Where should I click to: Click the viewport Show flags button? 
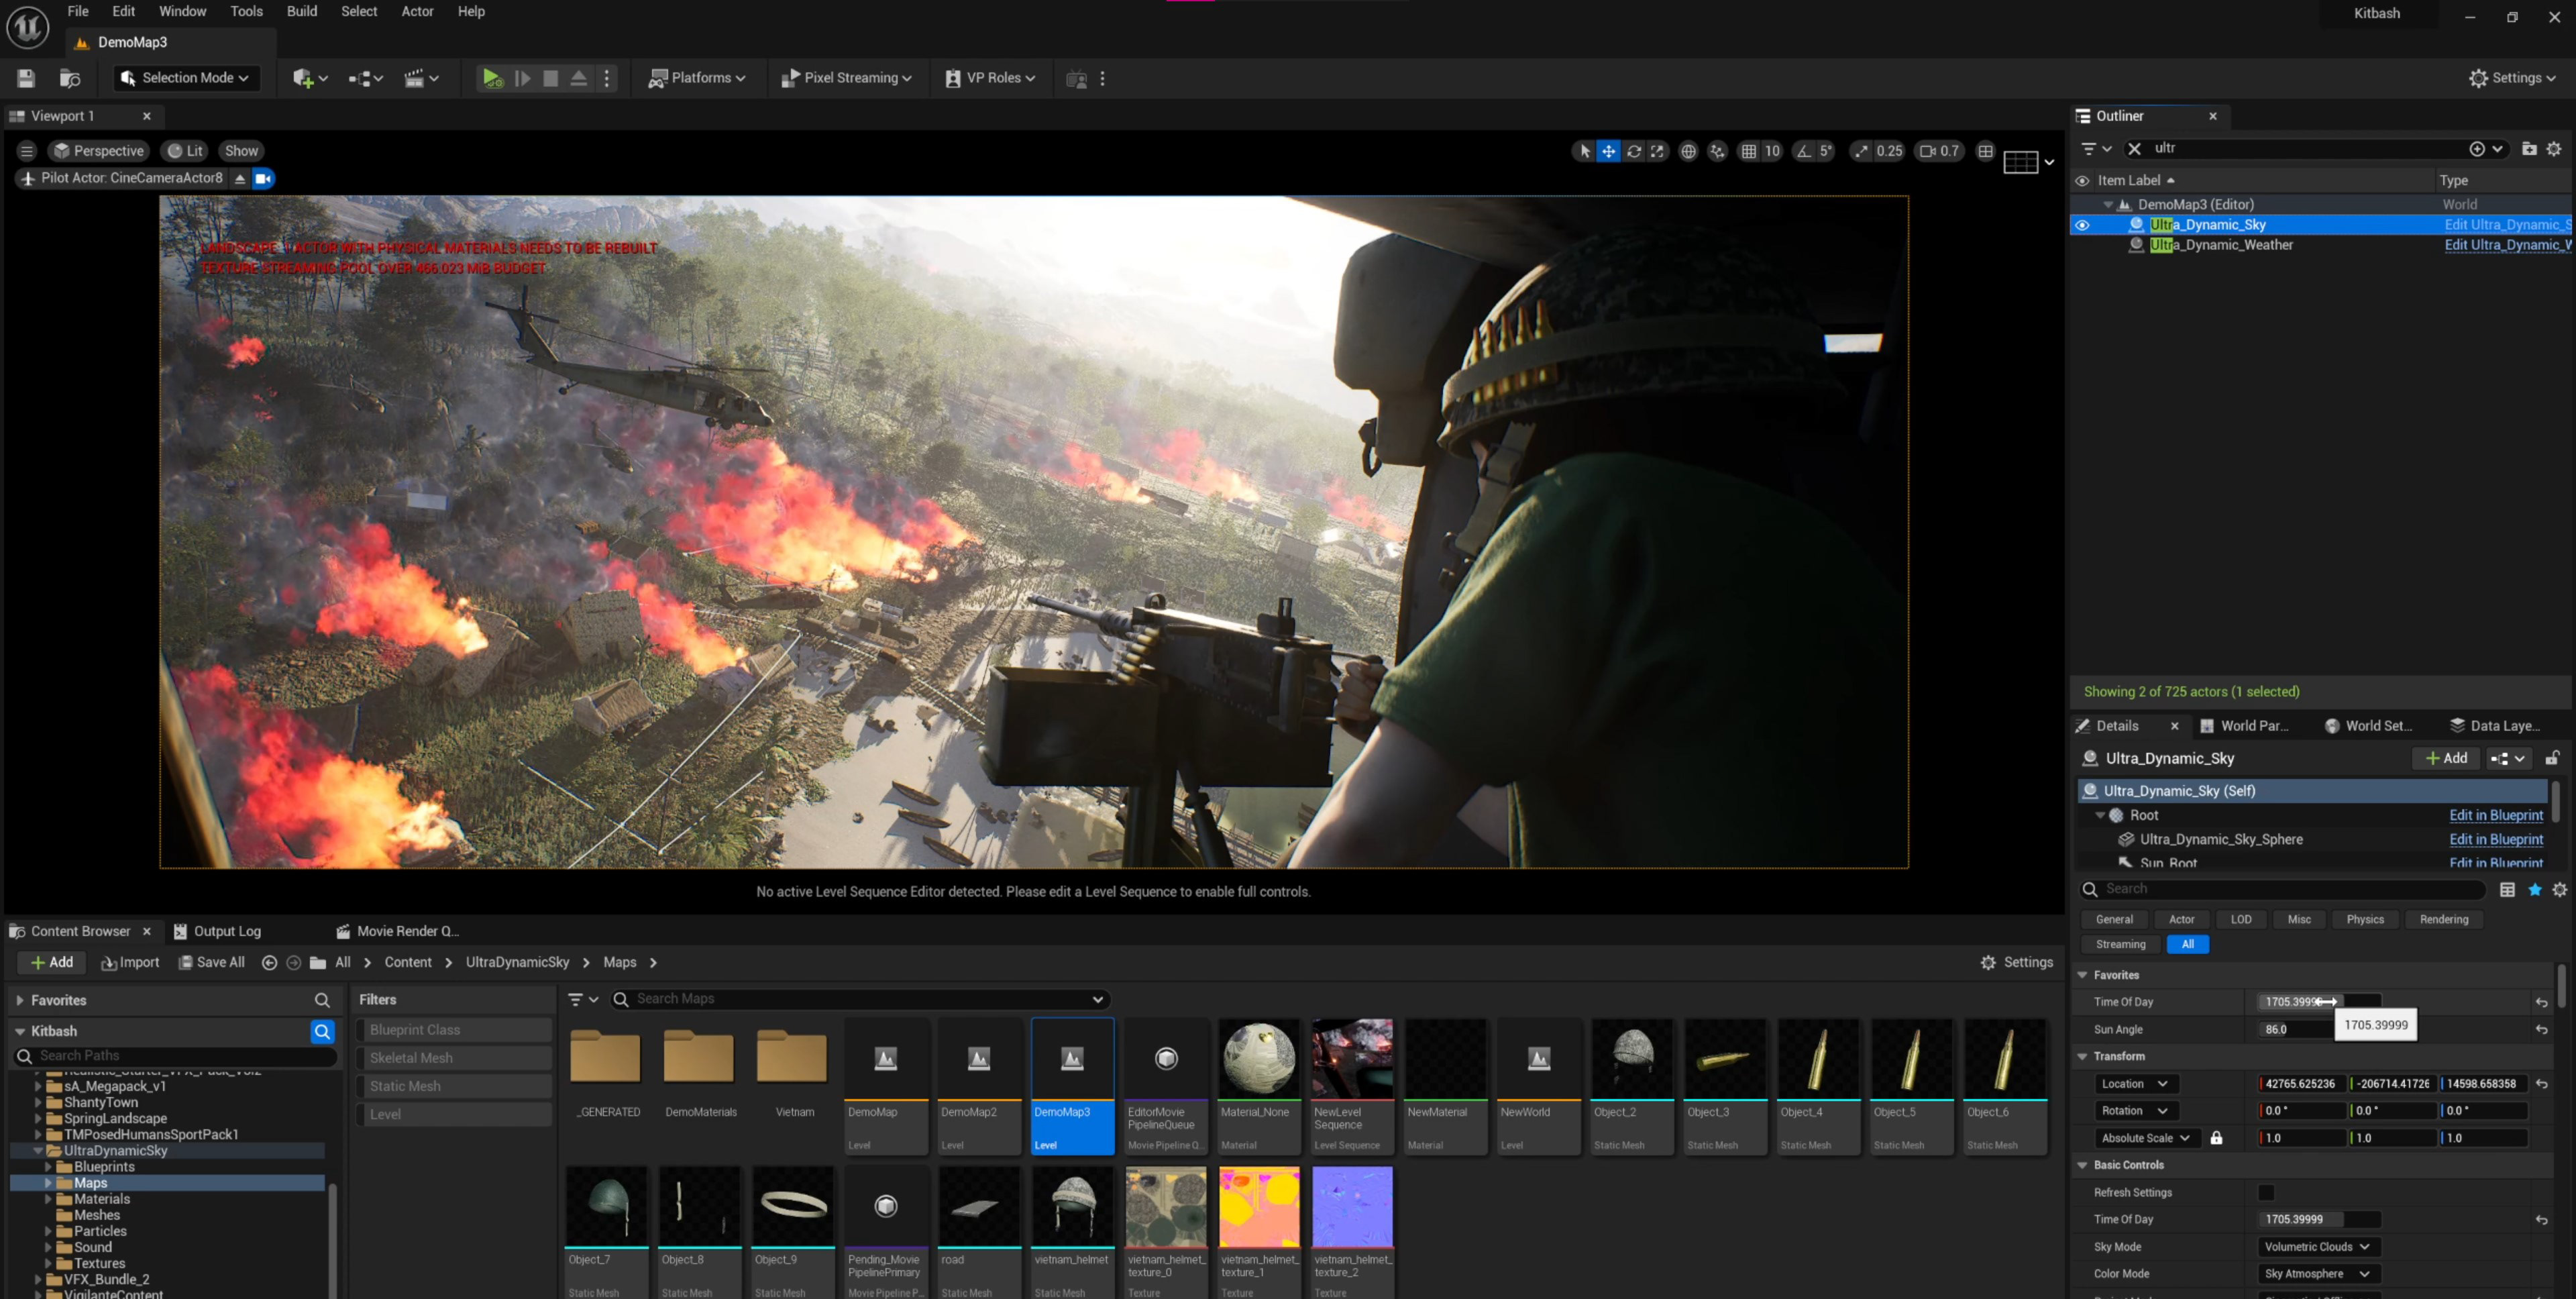(x=241, y=151)
